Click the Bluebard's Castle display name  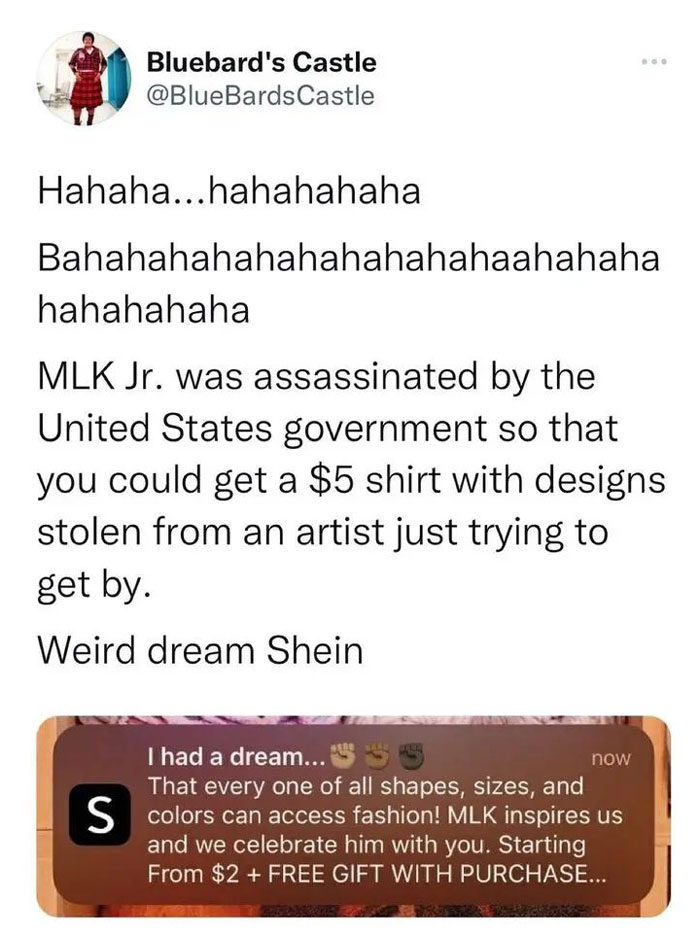261,62
